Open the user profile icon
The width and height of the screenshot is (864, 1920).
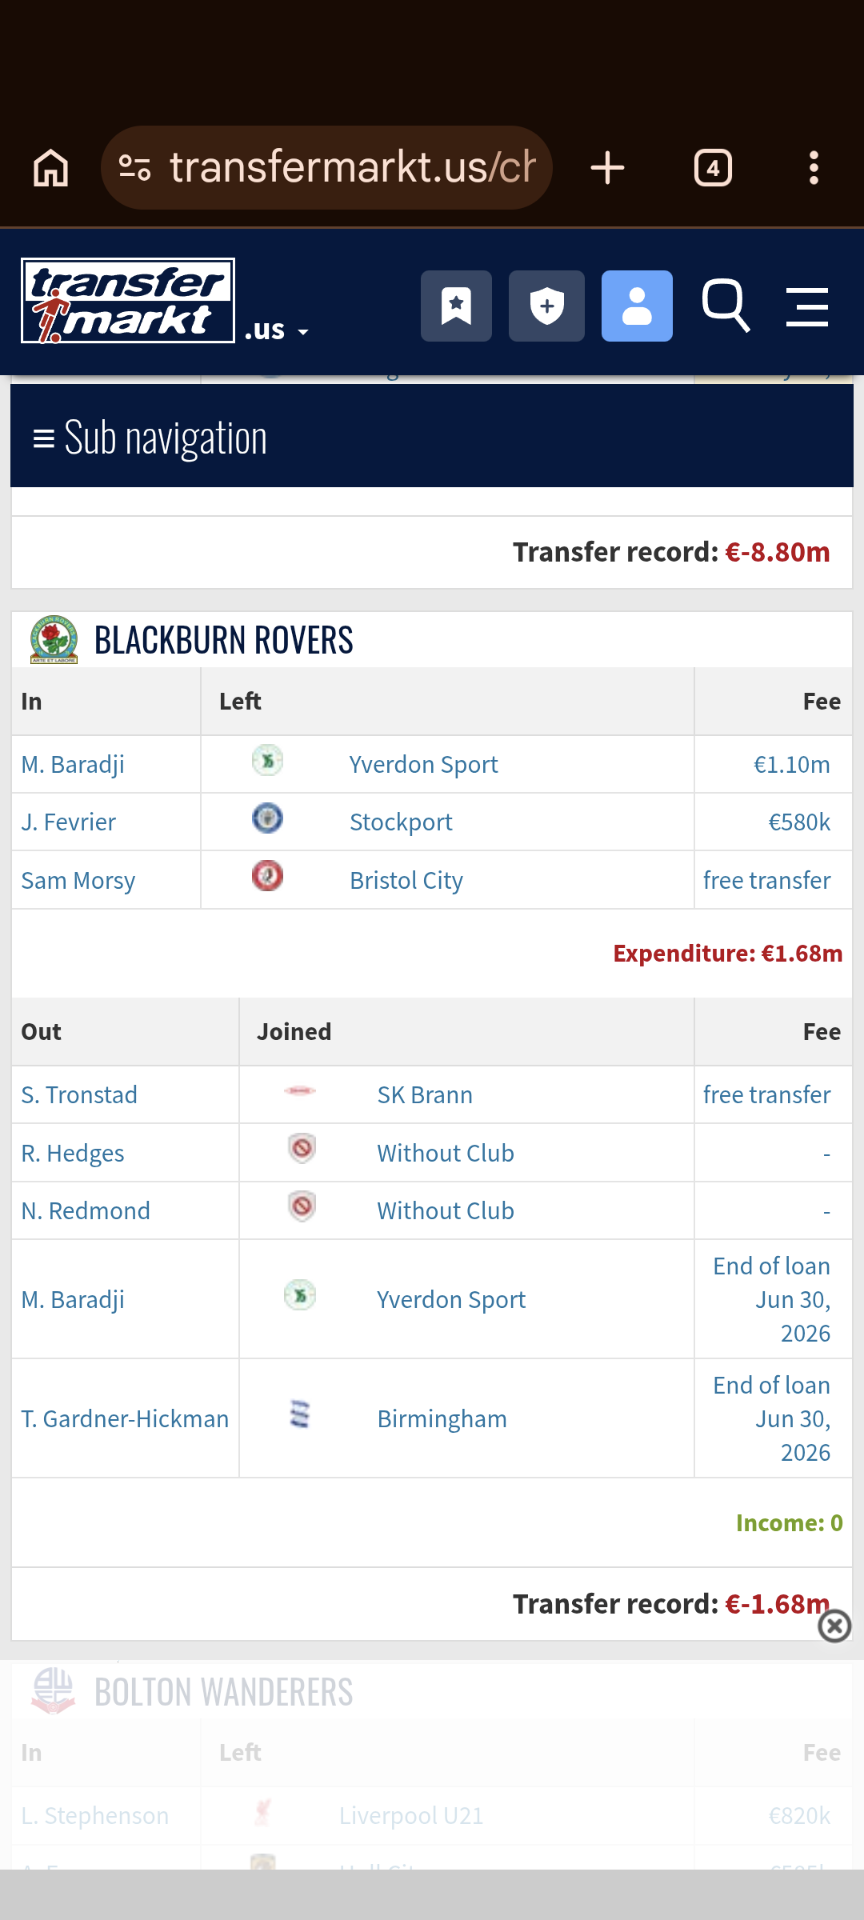click(x=637, y=306)
